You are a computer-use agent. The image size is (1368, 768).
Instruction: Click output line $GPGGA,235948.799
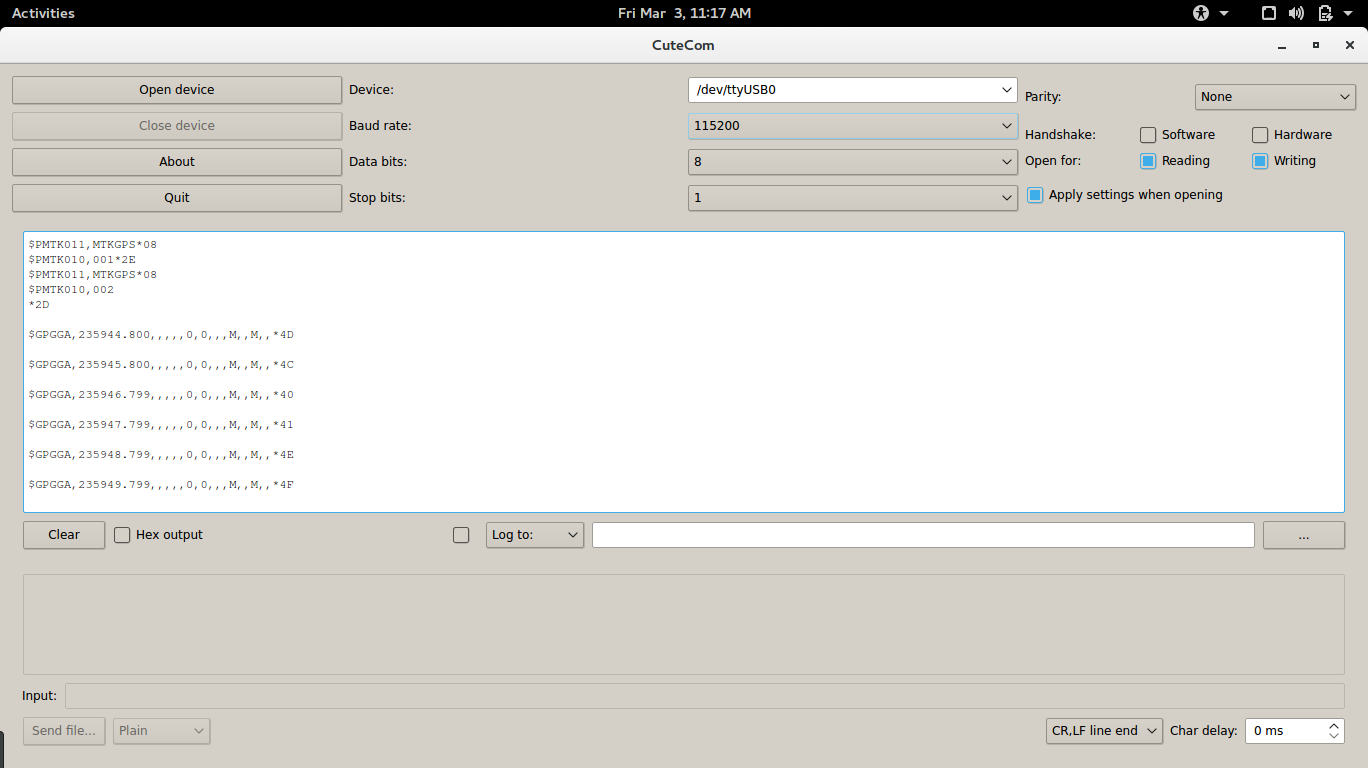pyautogui.click(x=161, y=454)
